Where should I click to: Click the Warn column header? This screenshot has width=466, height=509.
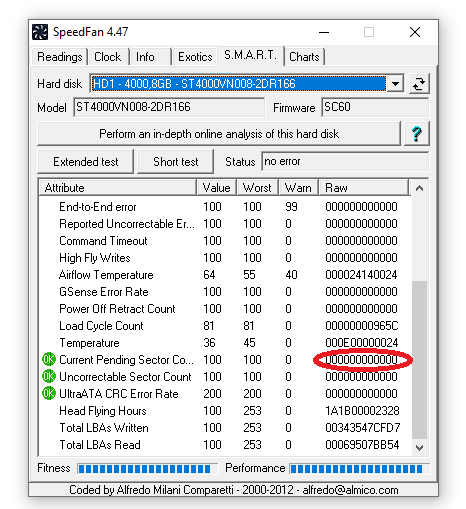298,188
